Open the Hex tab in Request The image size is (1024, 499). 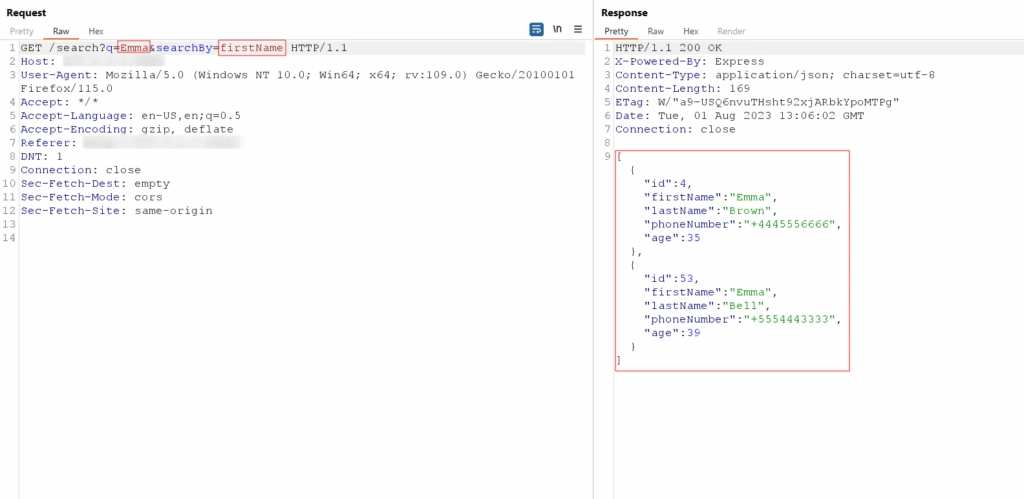click(x=96, y=31)
